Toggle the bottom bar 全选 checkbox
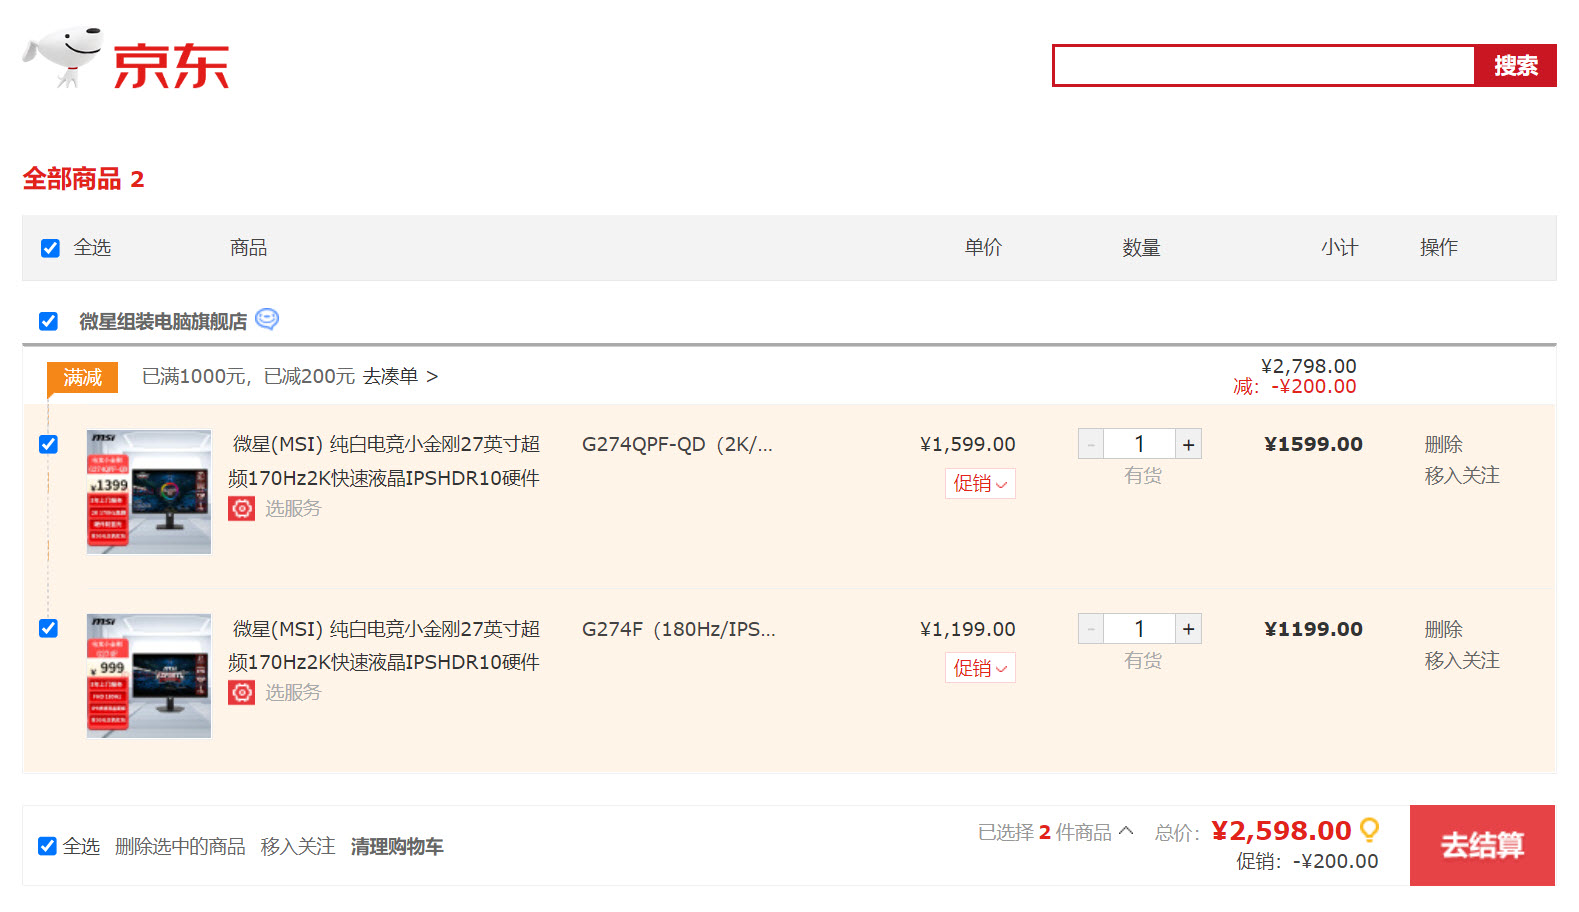The height and width of the screenshot is (912, 1579). click(47, 846)
